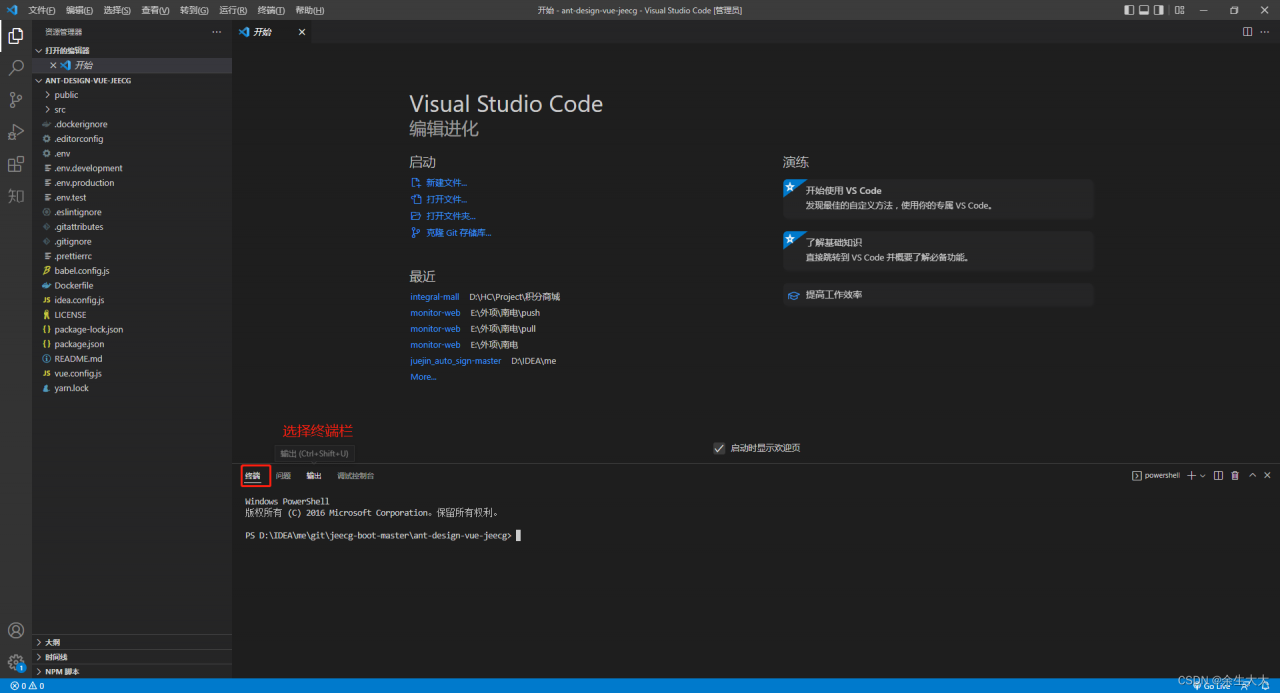Open package.json in the explorer

pyautogui.click(x=79, y=344)
